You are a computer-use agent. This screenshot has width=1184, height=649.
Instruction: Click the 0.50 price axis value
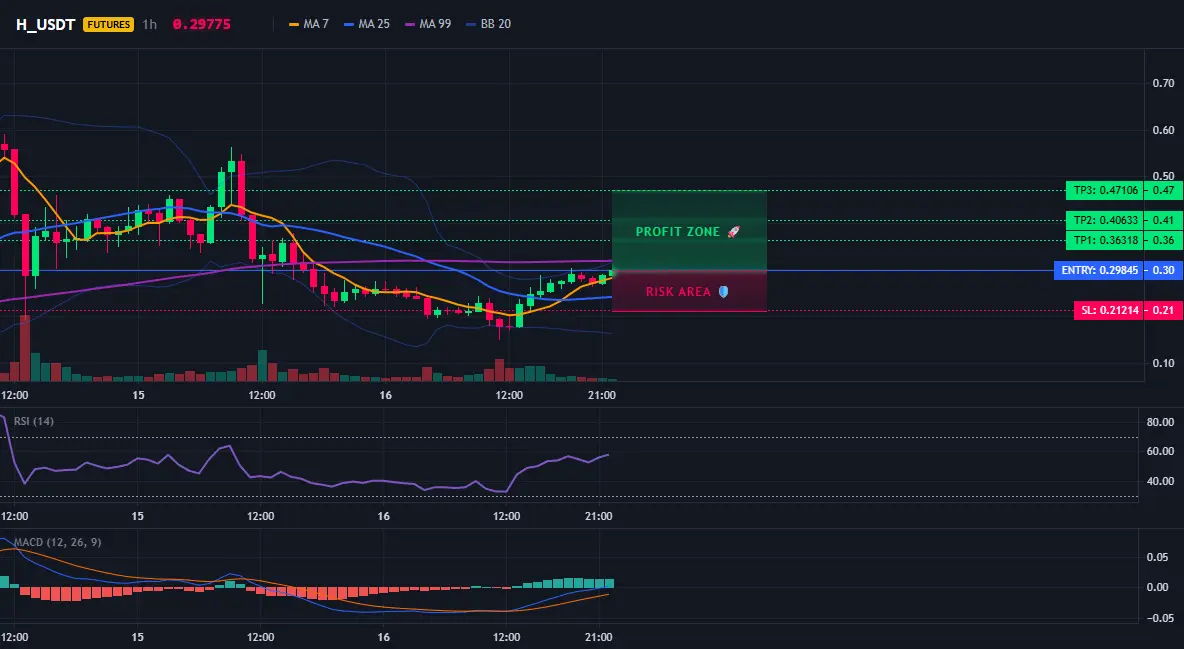tap(1164, 176)
